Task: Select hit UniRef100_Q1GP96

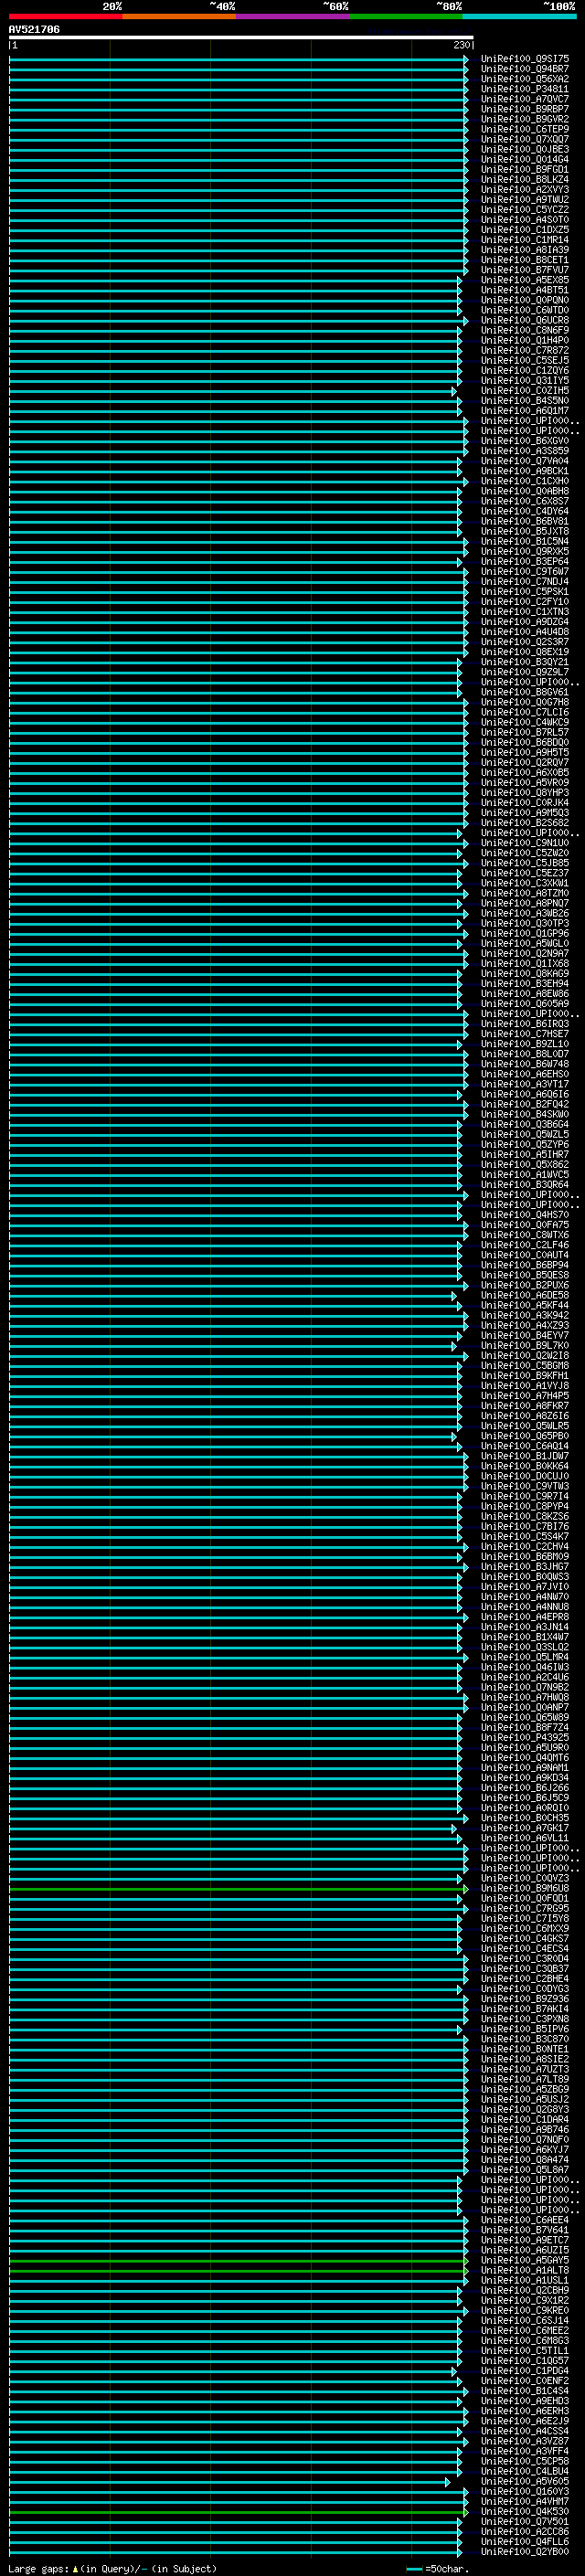Action: point(525,933)
